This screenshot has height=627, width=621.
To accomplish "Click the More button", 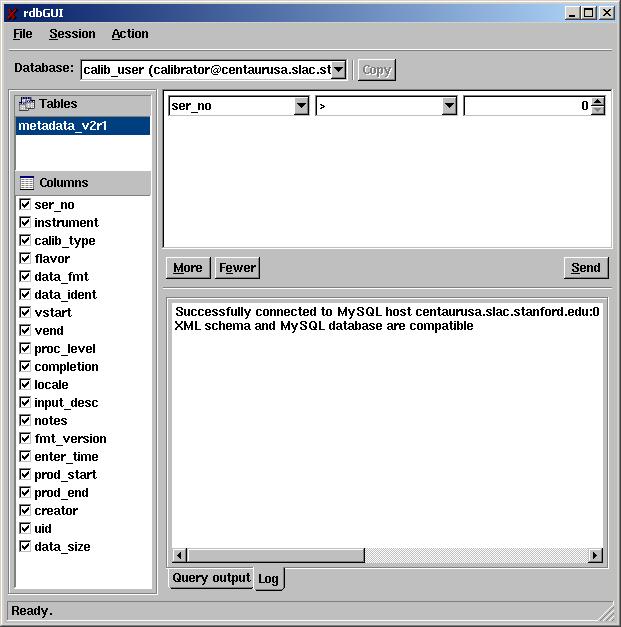I will click(x=187, y=267).
